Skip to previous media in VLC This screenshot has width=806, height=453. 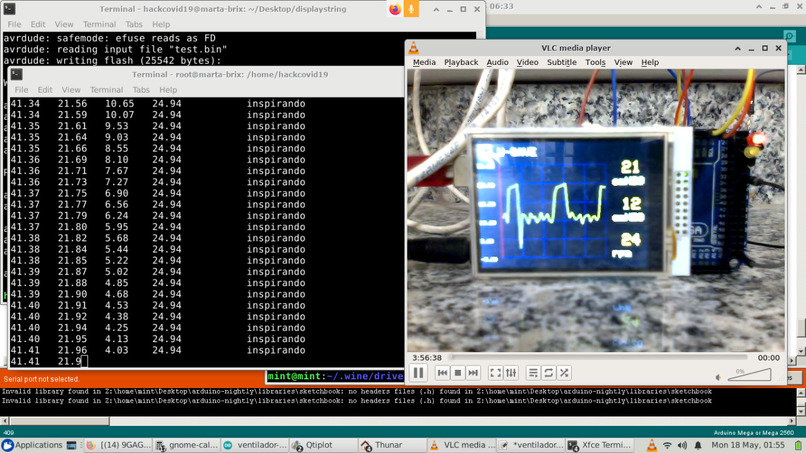click(x=442, y=373)
